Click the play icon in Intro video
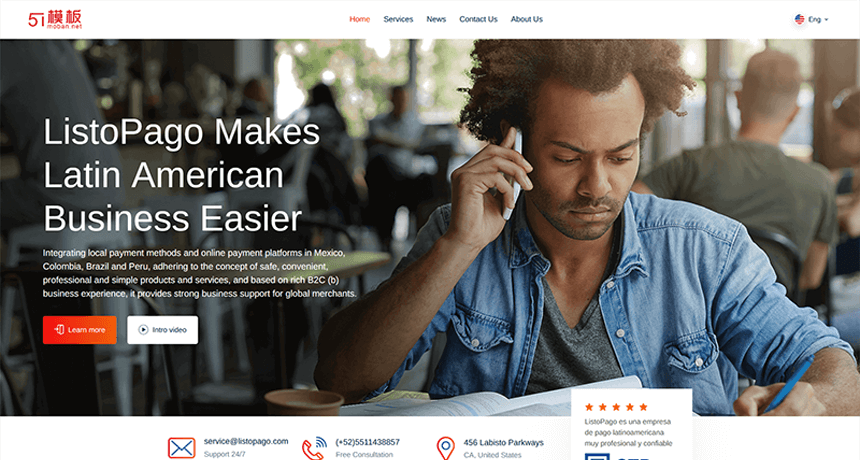This screenshot has width=860, height=460. 143,330
